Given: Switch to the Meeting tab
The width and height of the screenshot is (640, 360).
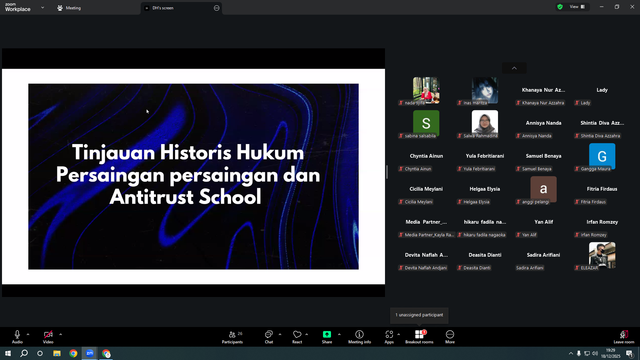Looking at the screenshot, I should pos(69,8).
